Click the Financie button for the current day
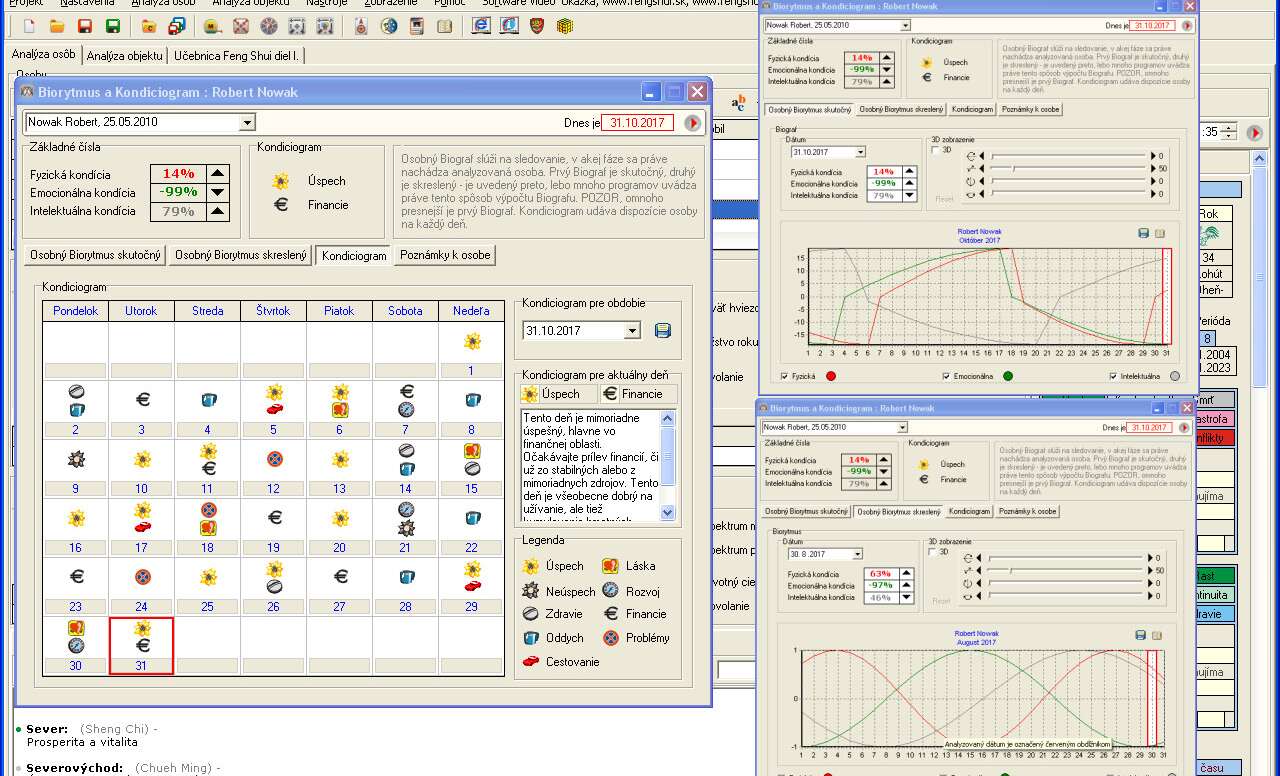Viewport: 1280px width, 776px height. click(638, 394)
